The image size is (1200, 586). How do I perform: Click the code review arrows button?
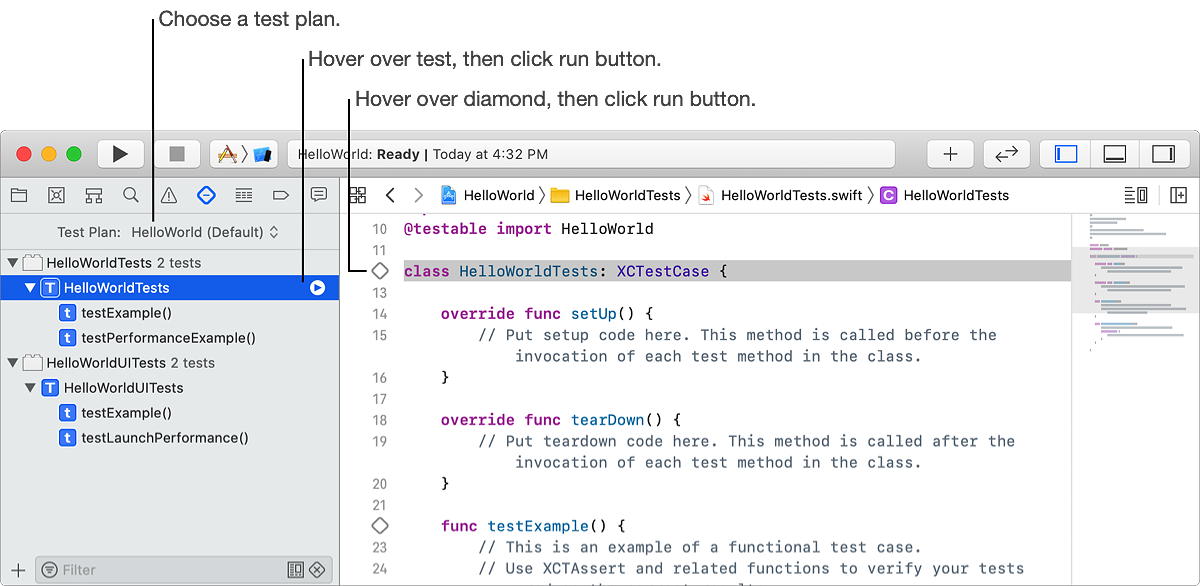1007,154
